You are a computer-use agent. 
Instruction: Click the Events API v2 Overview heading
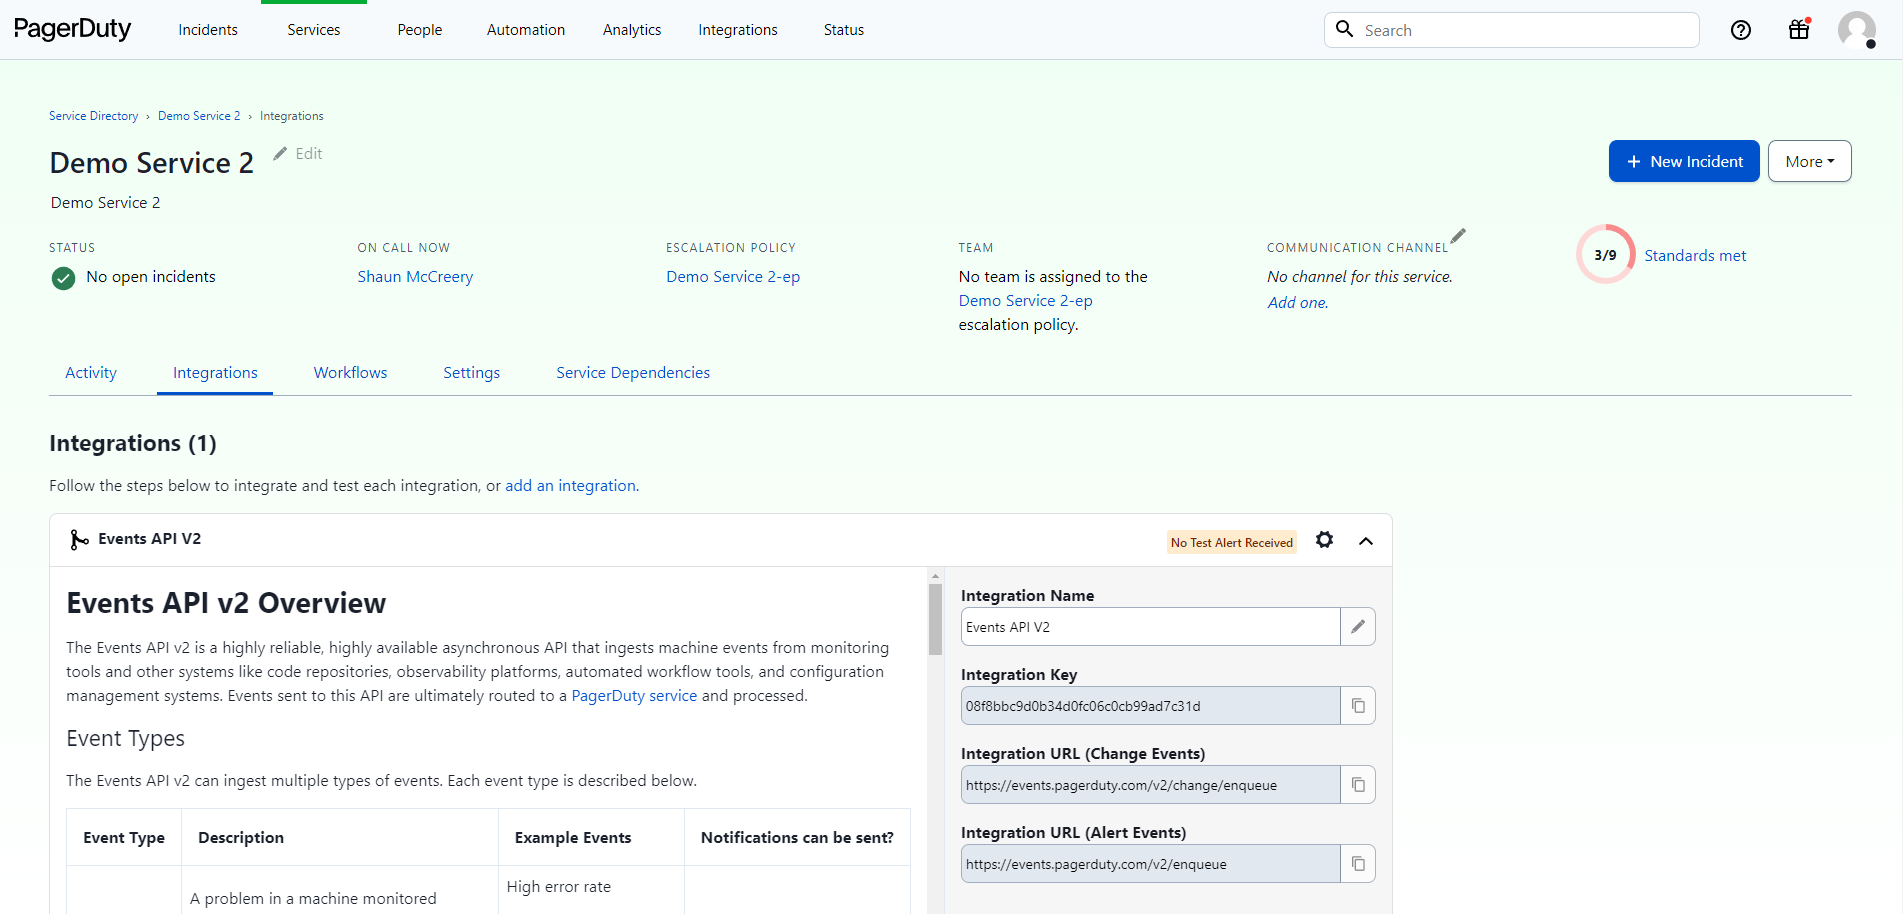(226, 603)
